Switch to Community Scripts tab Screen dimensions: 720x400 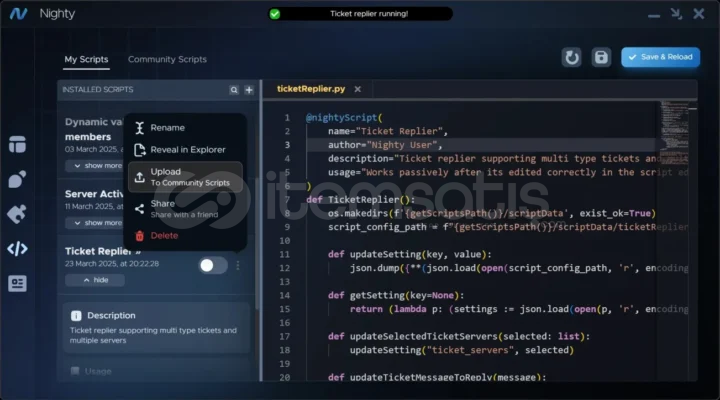[x=167, y=59]
